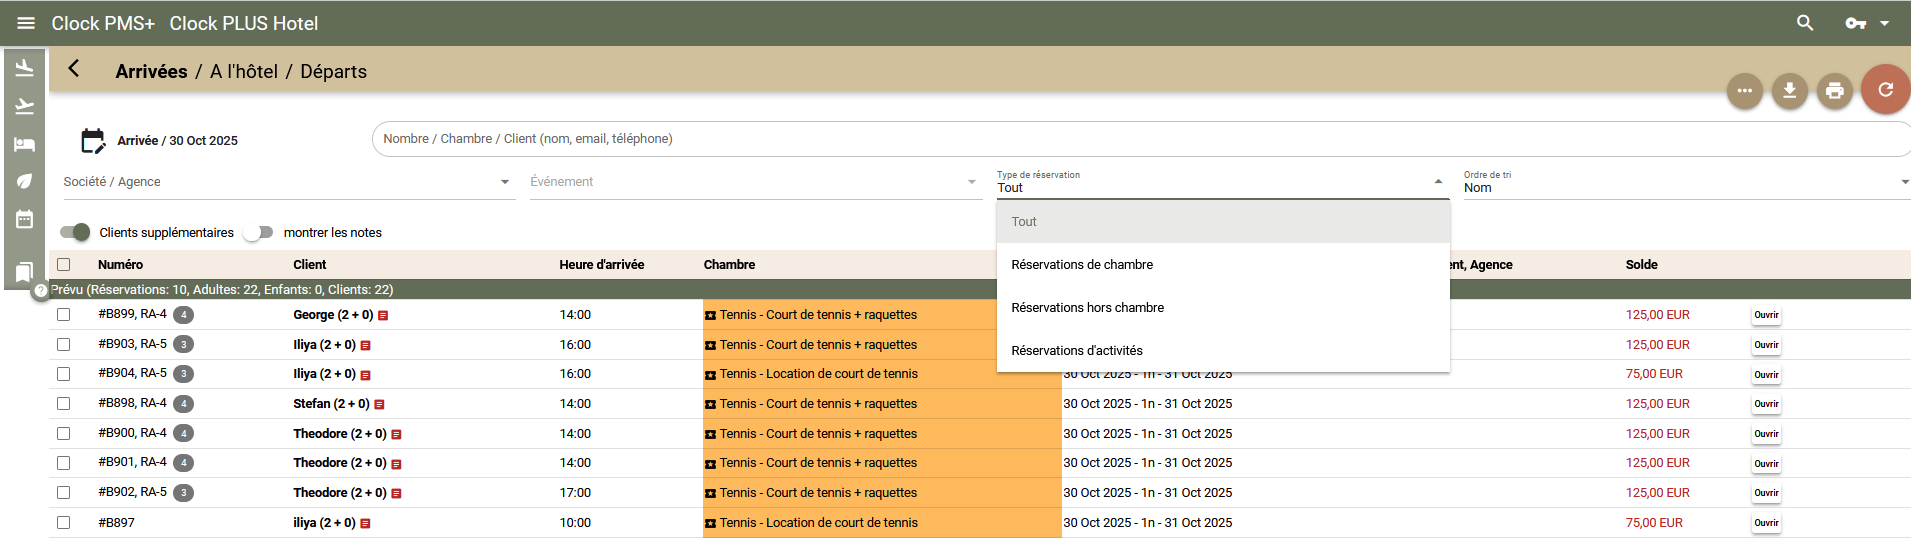Open the calendar sidebar icon

pyautogui.click(x=25, y=219)
